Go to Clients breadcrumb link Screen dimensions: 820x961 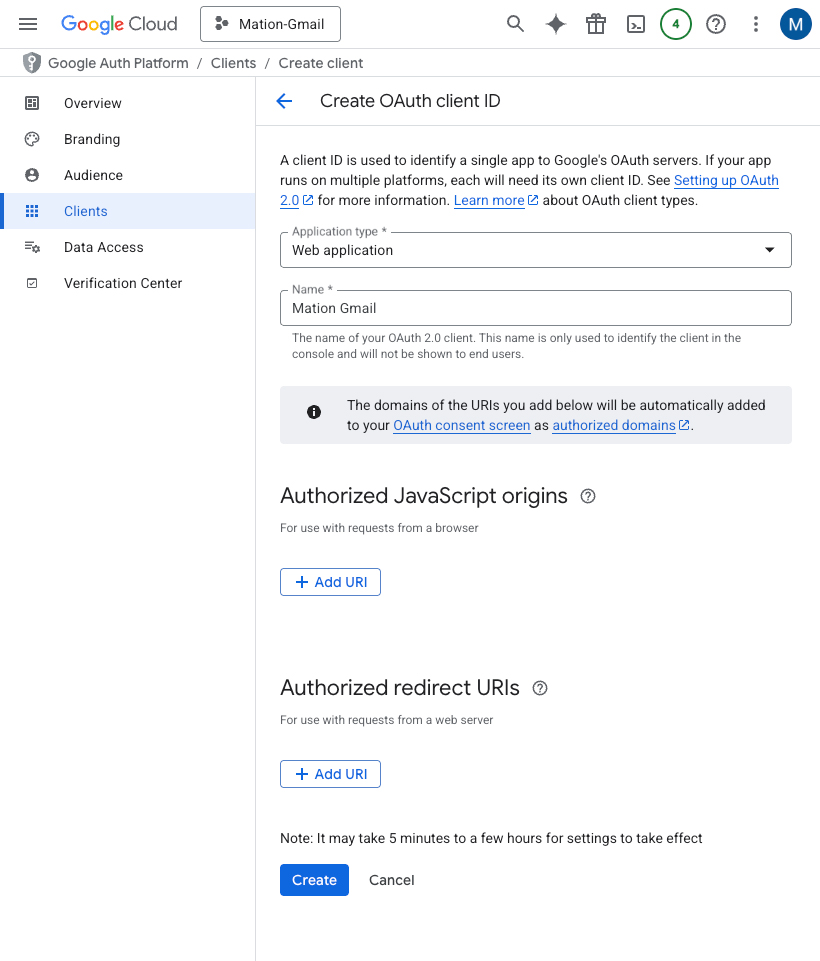[233, 63]
